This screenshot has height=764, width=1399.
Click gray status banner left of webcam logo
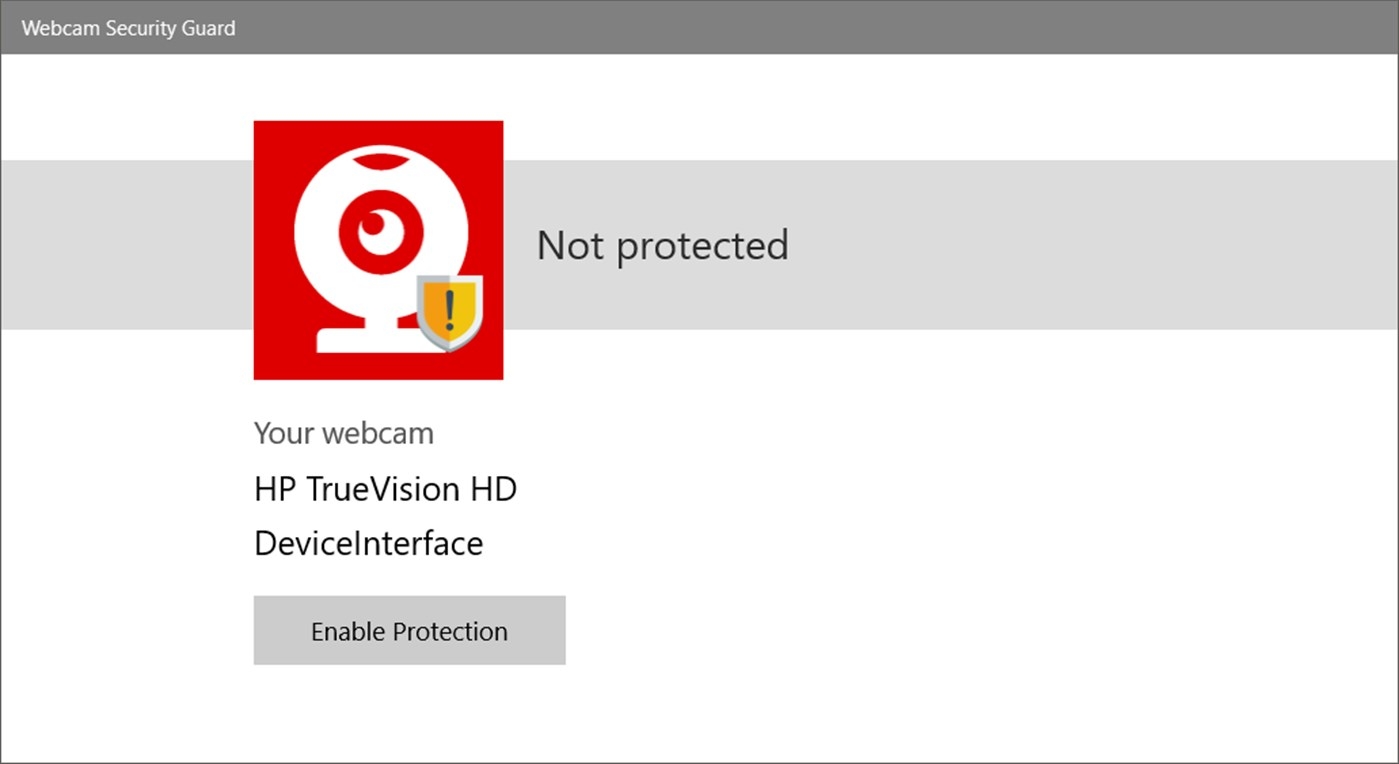[127, 245]
